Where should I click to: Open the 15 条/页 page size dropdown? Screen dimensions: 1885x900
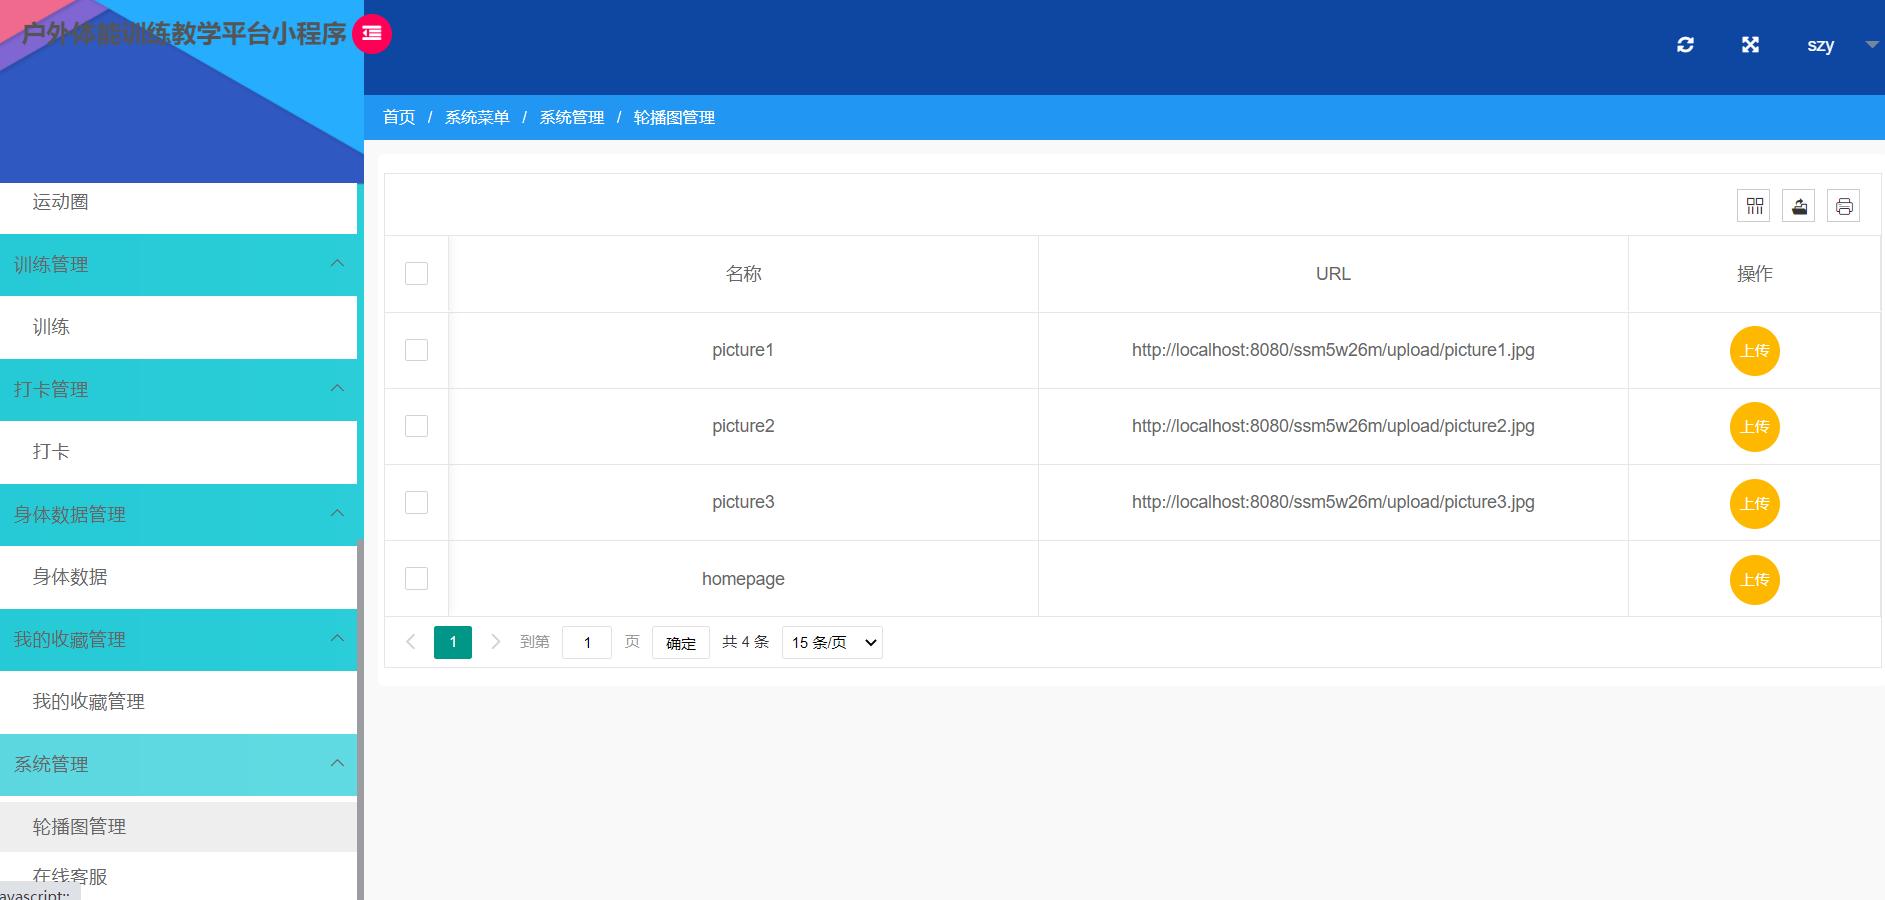(x=832, y=642)
